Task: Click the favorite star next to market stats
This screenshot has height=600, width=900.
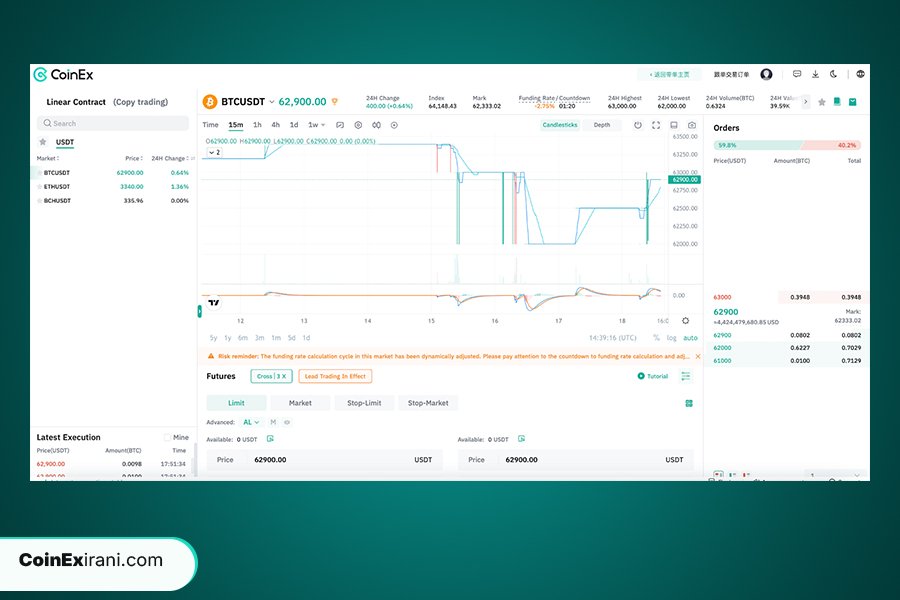Action: tap(822, 102)
